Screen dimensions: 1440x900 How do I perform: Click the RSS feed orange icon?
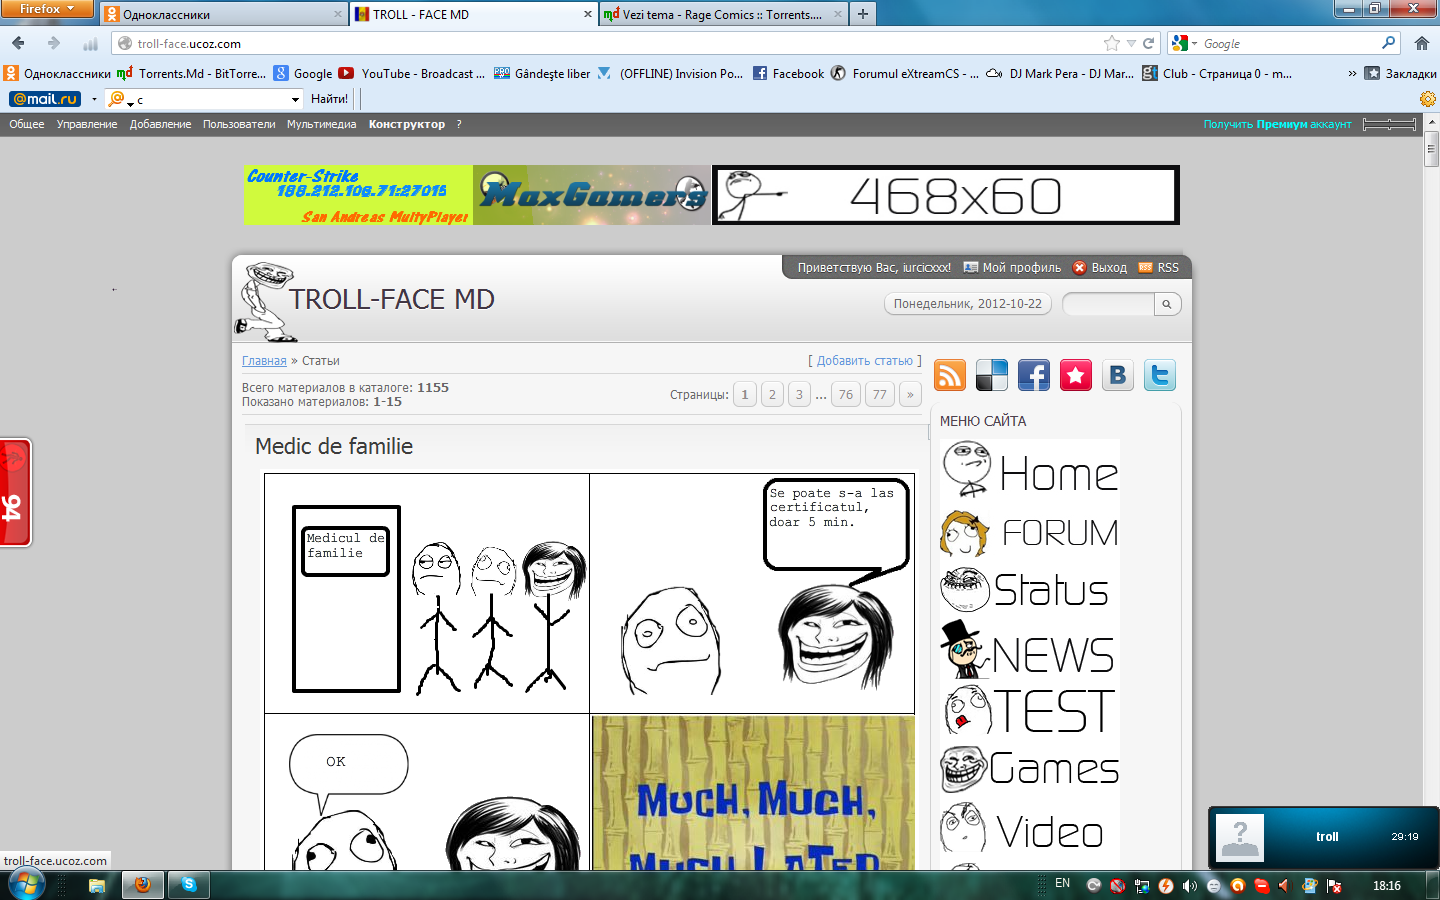click(950, 375)
